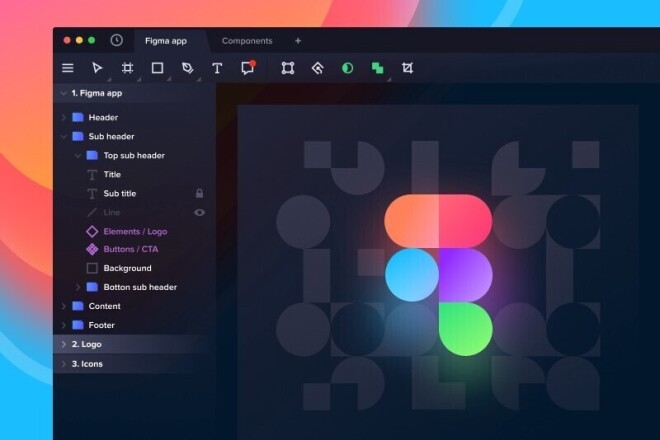The width and height of the screenshot is (660, 440).
Task: Open version history clock icon
Action: coord(117,40)
